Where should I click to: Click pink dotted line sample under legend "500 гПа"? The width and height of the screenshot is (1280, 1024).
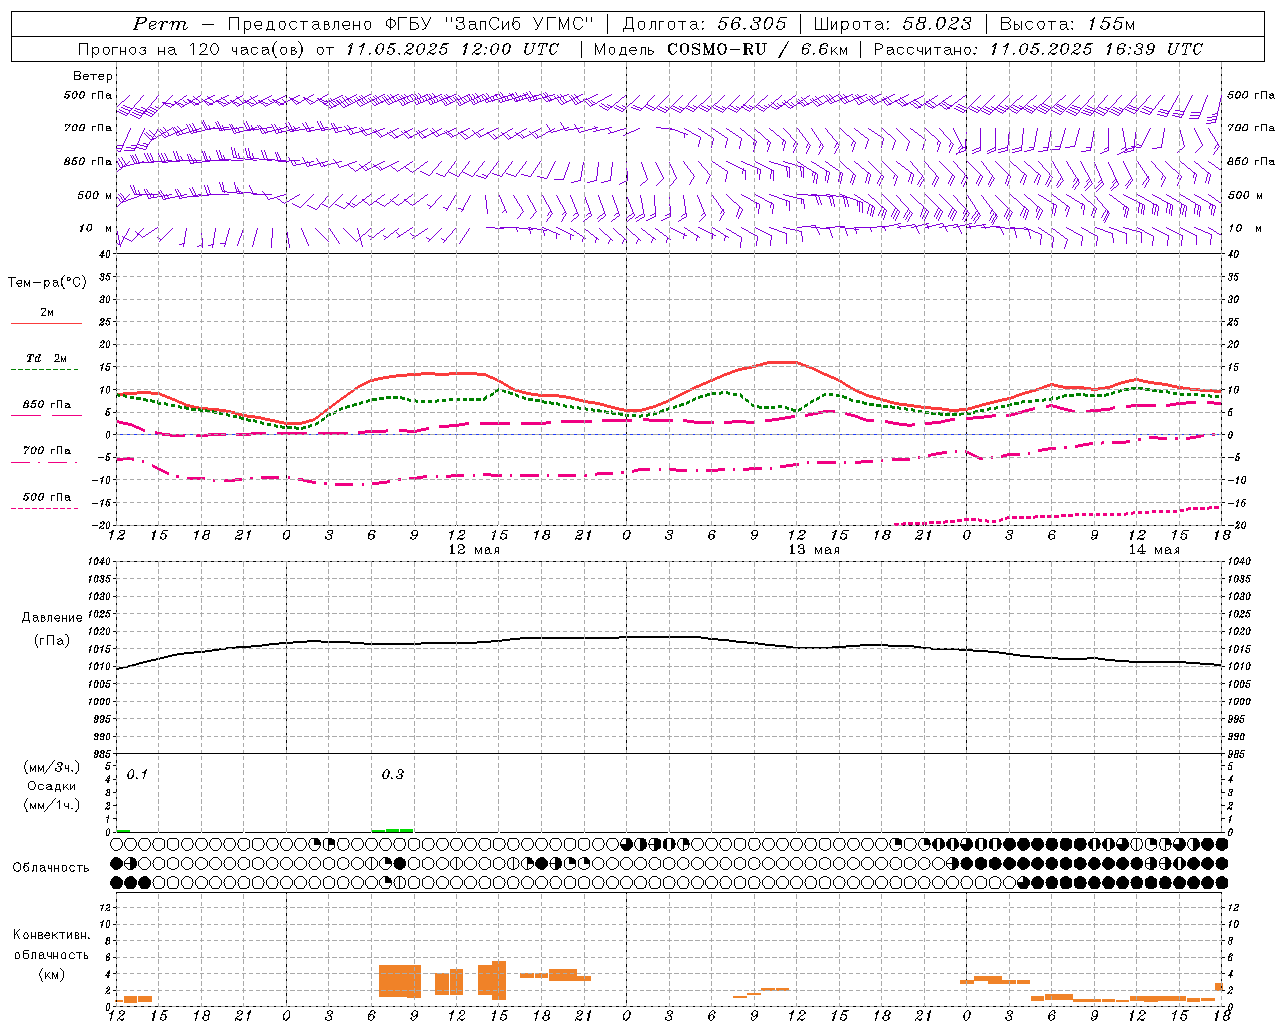[x=45, y=508]
